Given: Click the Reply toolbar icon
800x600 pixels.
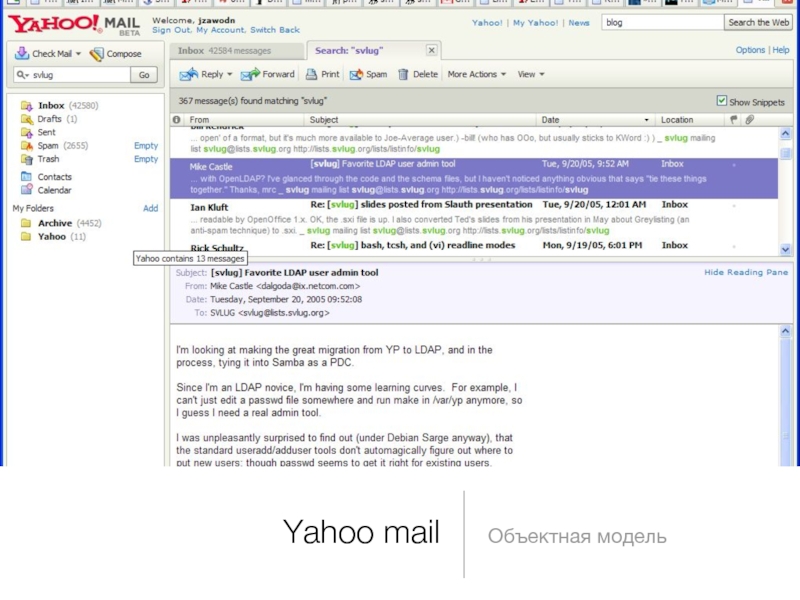Looking at the screenshot, I should pyautogui.click(x=189, y=74).
